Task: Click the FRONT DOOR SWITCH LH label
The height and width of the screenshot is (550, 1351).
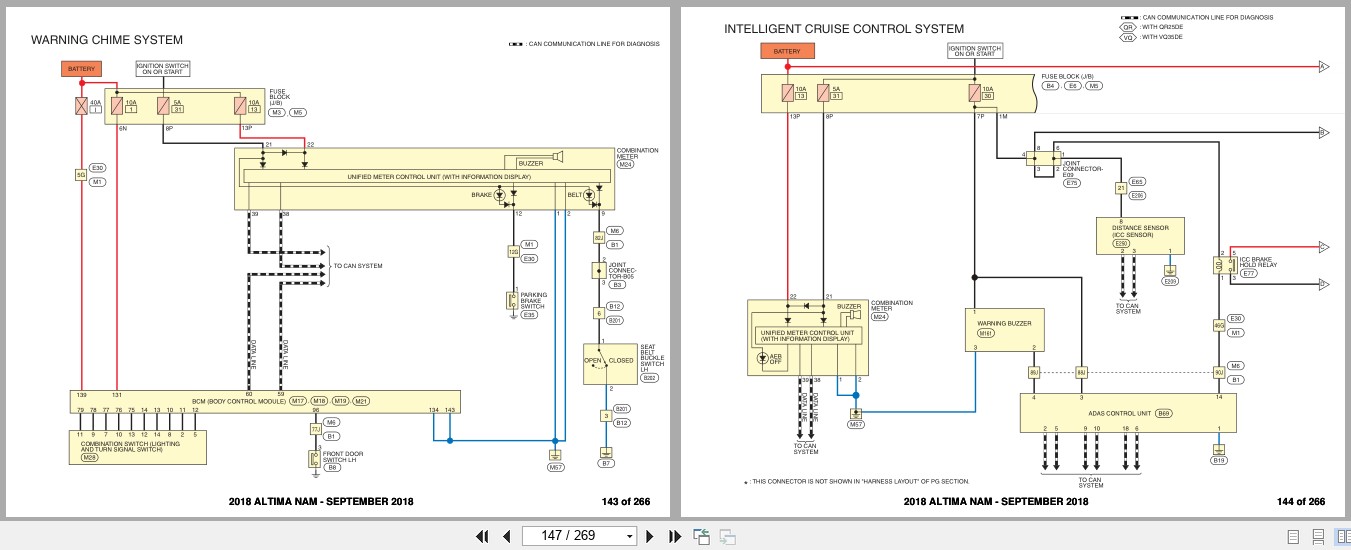Action: tap(345, 459)
